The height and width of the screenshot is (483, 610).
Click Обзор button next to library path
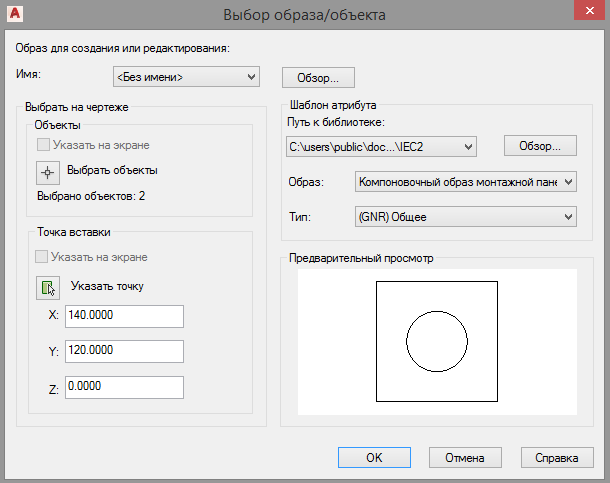point(540,146)
